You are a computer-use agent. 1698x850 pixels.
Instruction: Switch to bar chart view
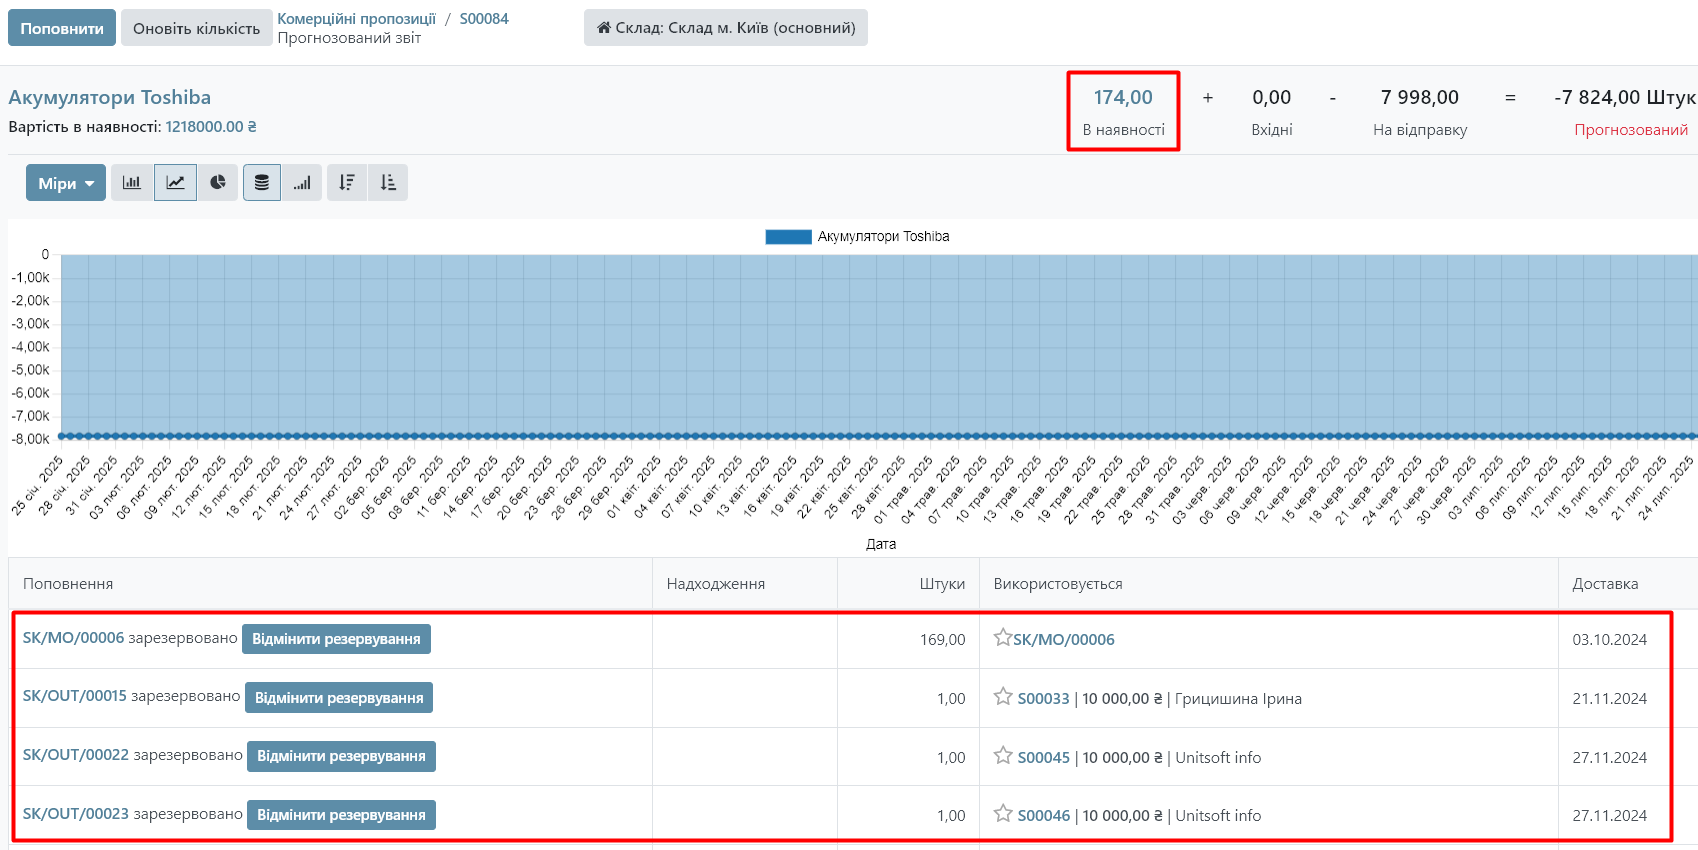[132, 183]
